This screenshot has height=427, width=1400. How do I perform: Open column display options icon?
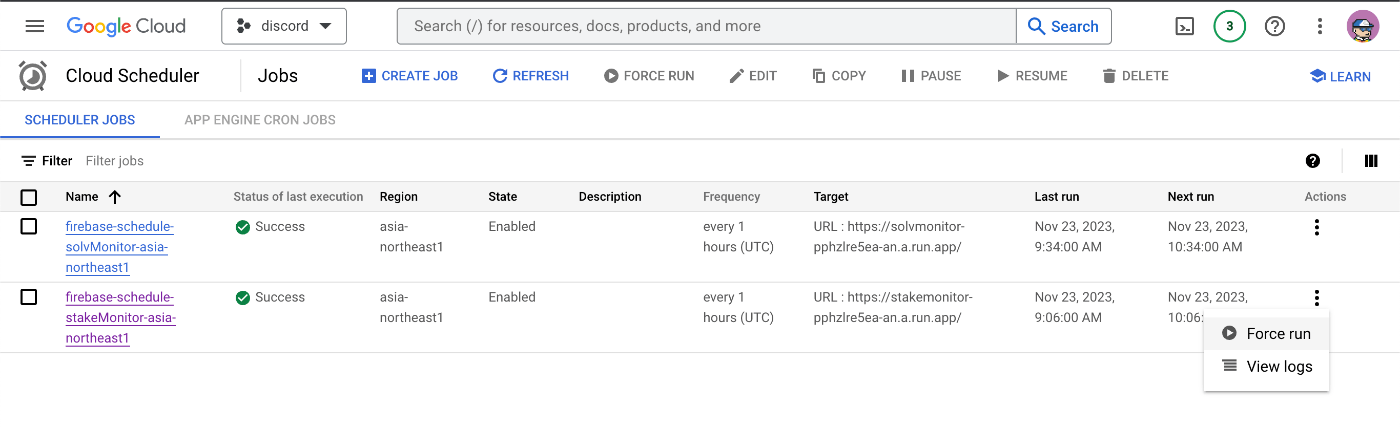point(1371,161)
